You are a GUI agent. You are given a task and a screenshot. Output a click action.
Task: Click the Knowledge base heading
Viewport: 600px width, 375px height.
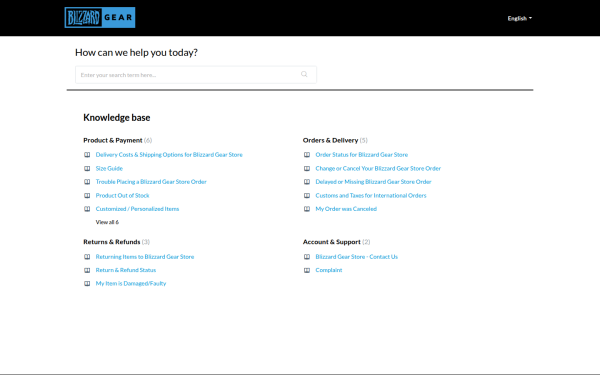point(117,117)
